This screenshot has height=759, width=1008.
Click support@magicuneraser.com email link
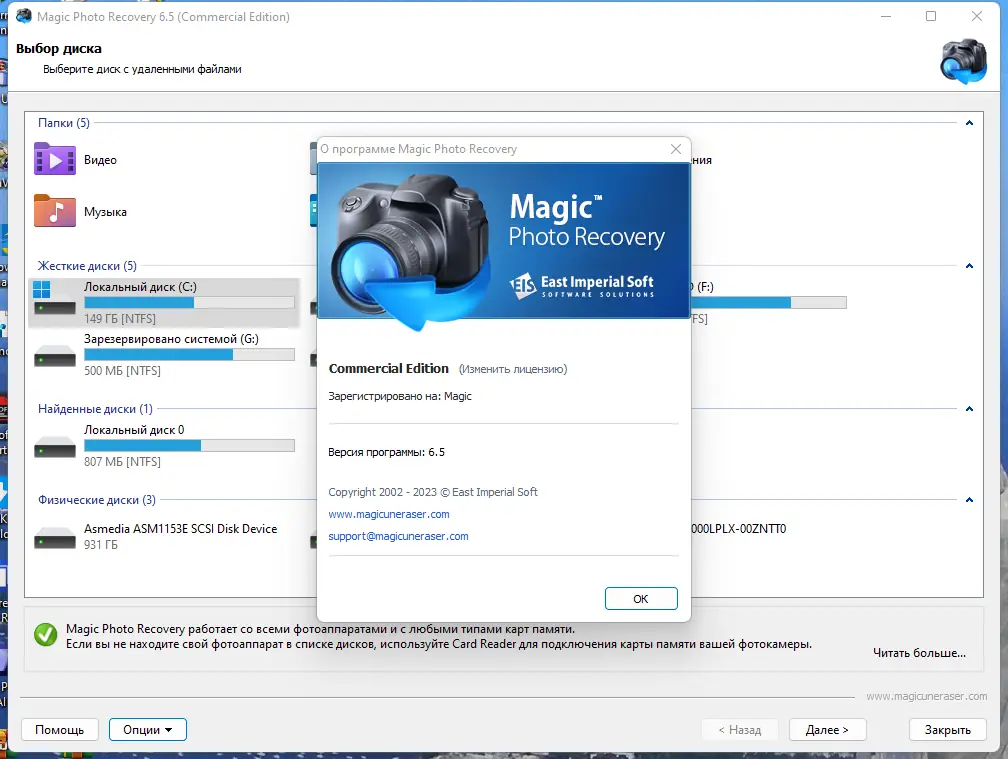[x=398, y=536]
